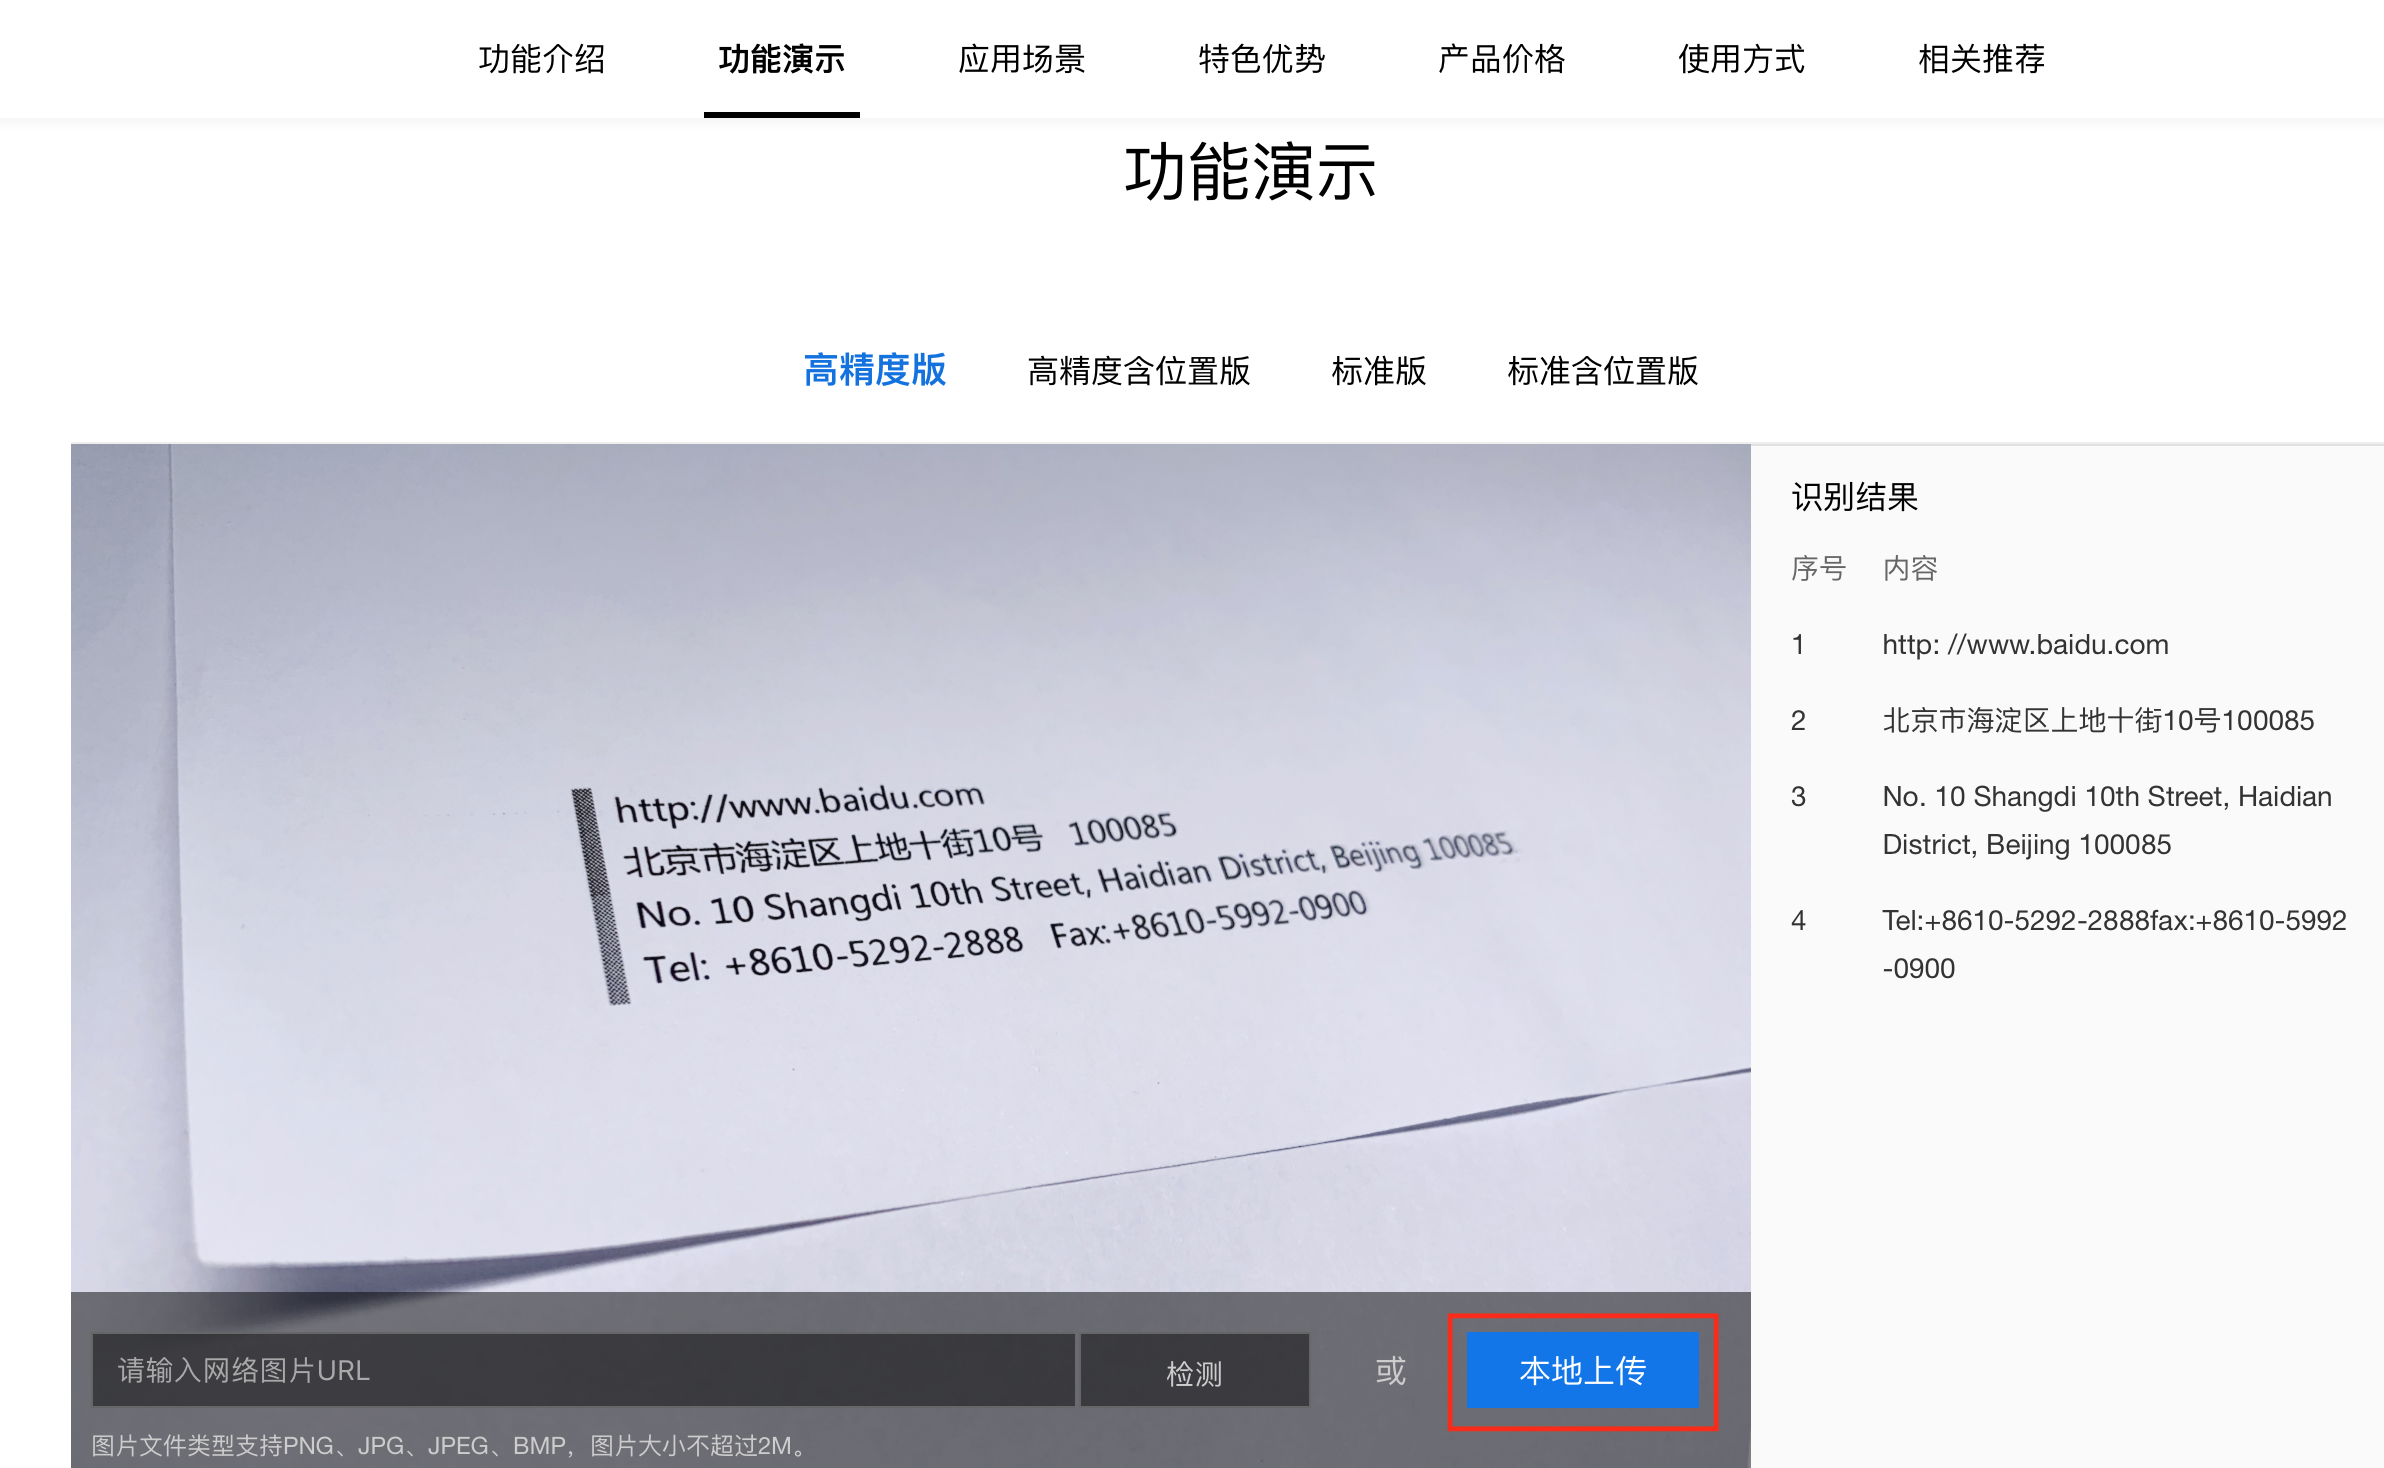Select the 功能演示 navigation tab
This screenshot has height=1468, width=2384.
782,59
